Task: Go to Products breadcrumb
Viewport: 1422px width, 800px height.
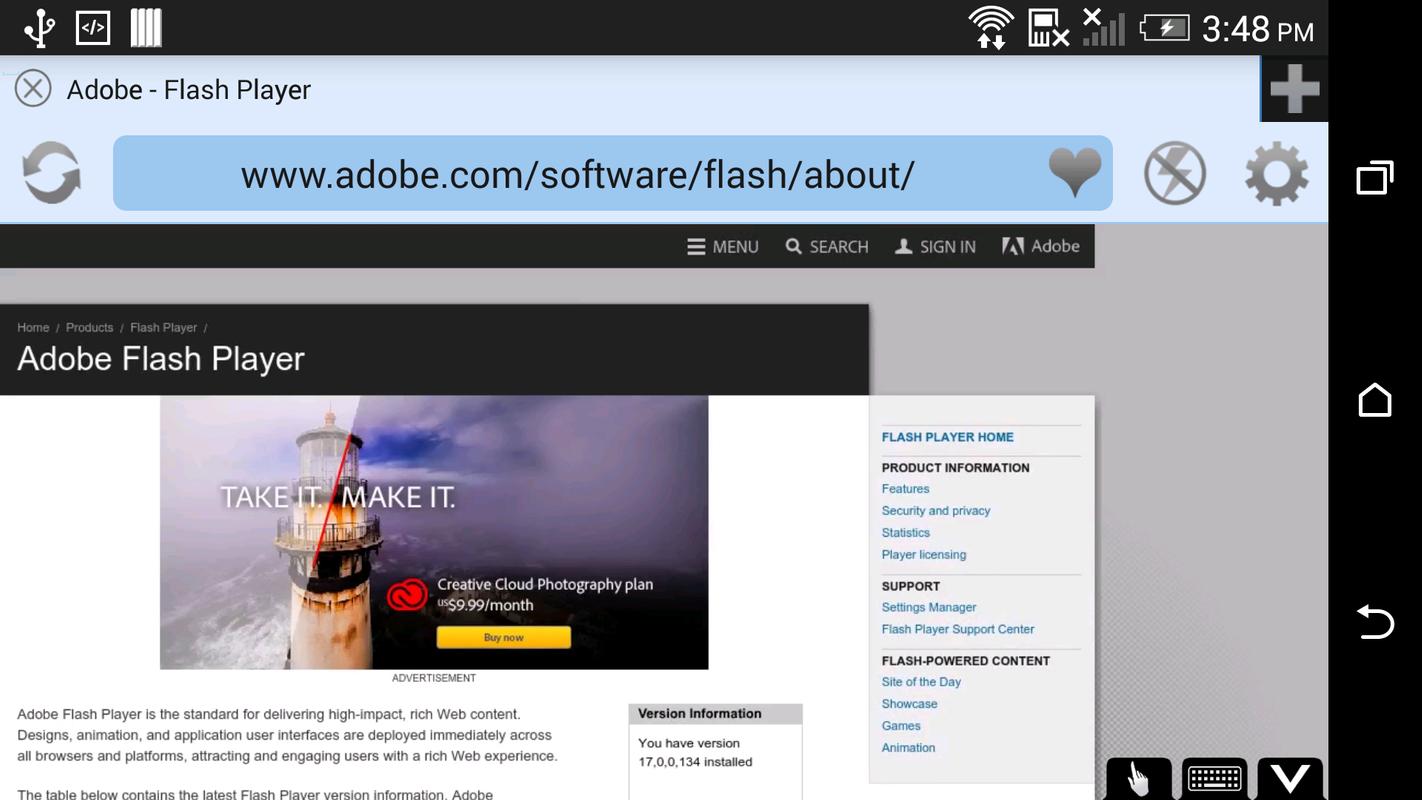Action: 89,328
